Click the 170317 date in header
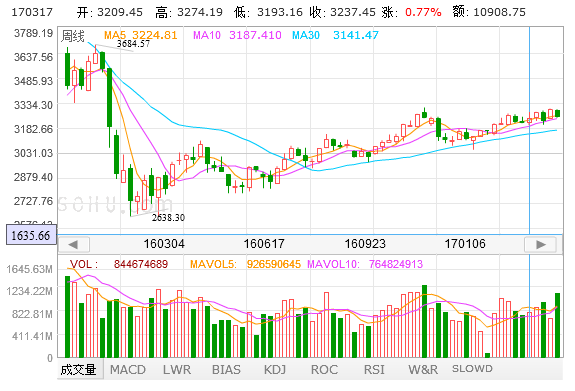 point(32,12)
